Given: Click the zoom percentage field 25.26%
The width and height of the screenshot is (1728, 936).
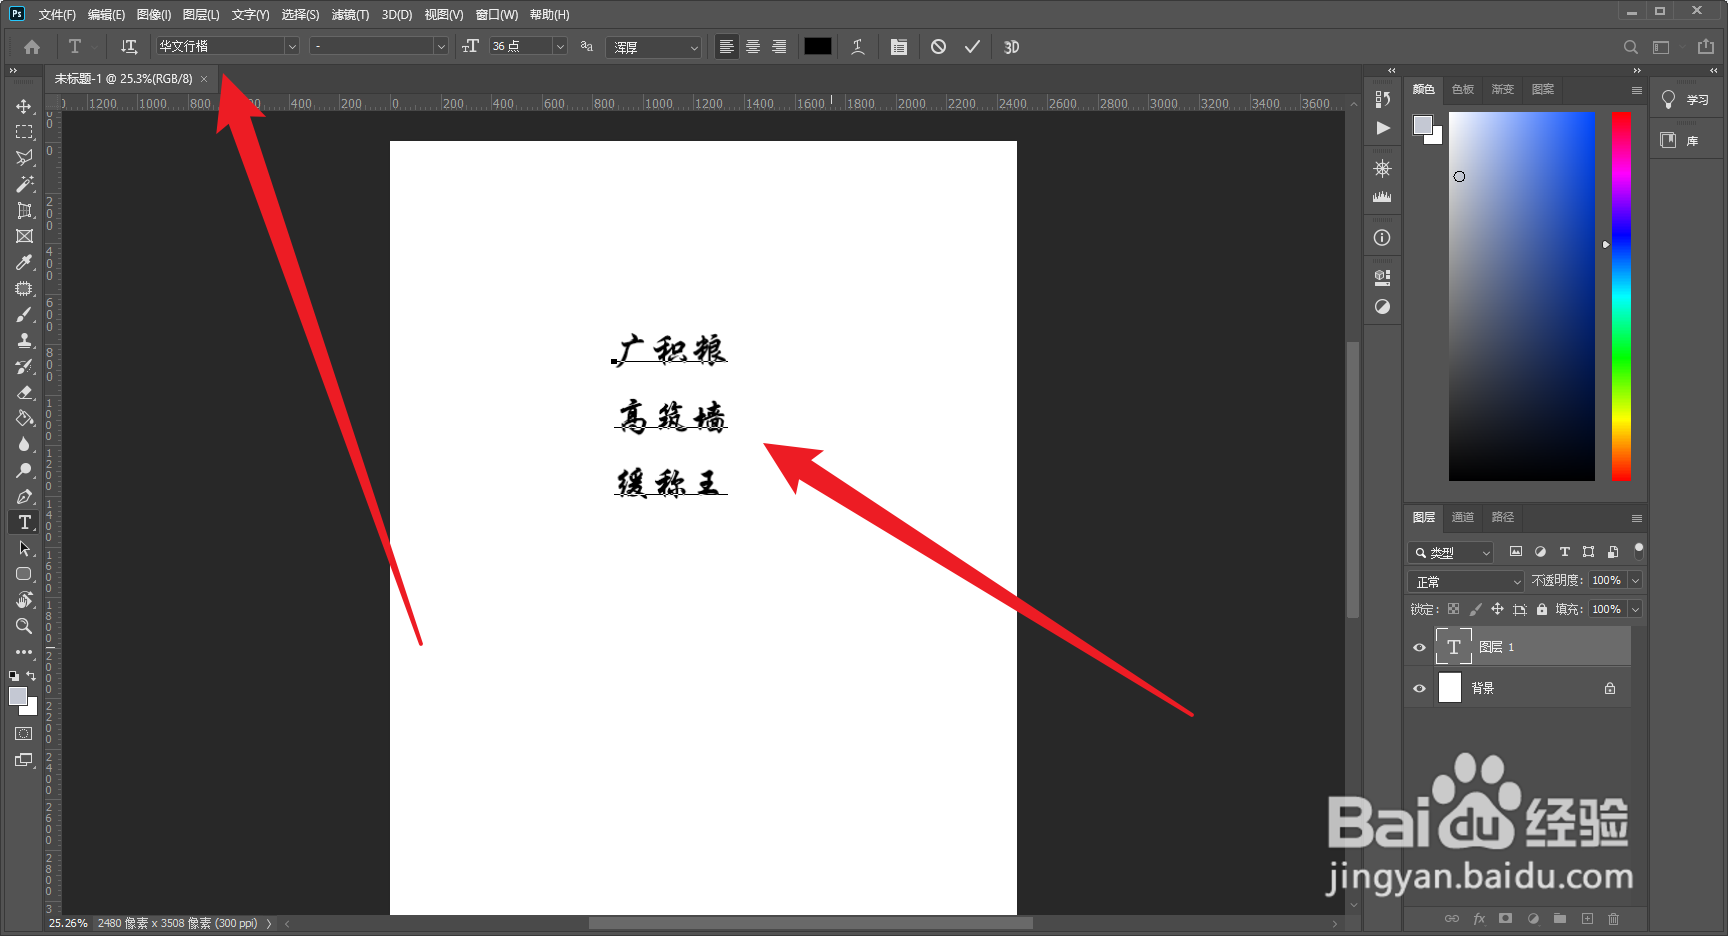Looking at the screenshot, I should coord(68,923).
